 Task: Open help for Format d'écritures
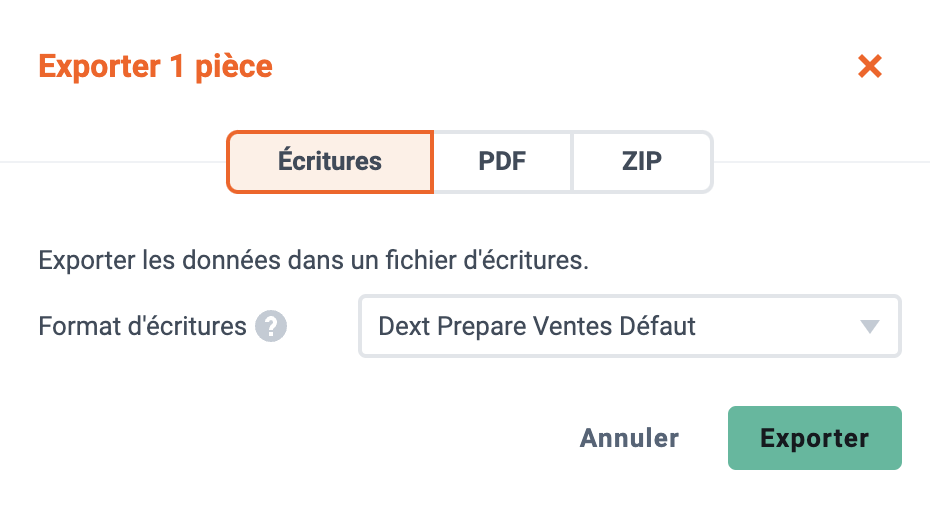(x=271, y=326)
